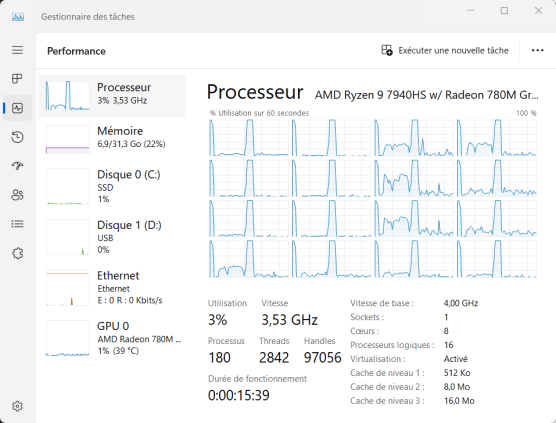The height and width of the screenshot is (423, 556).
Task: Open the Users page icon
Action: 17,195
